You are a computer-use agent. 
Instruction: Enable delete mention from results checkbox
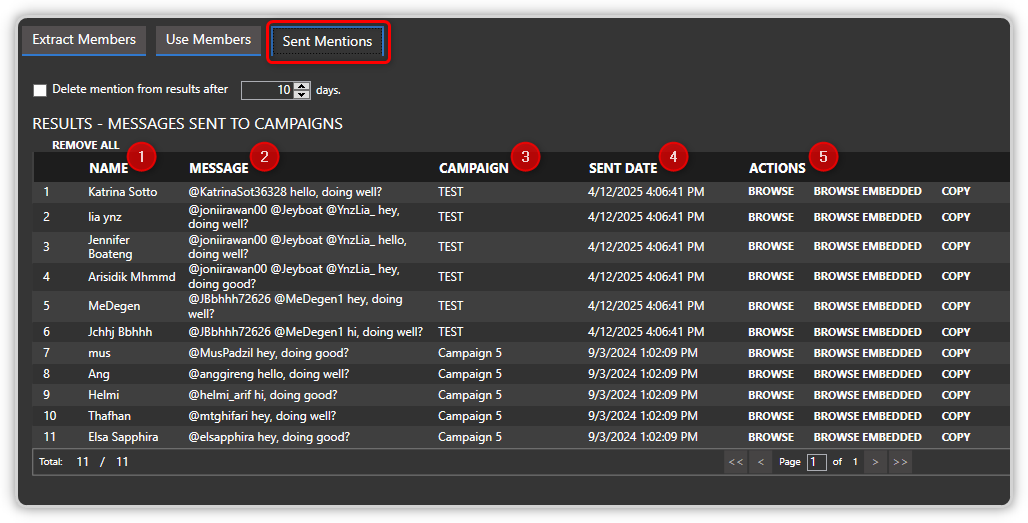[40, 90]
